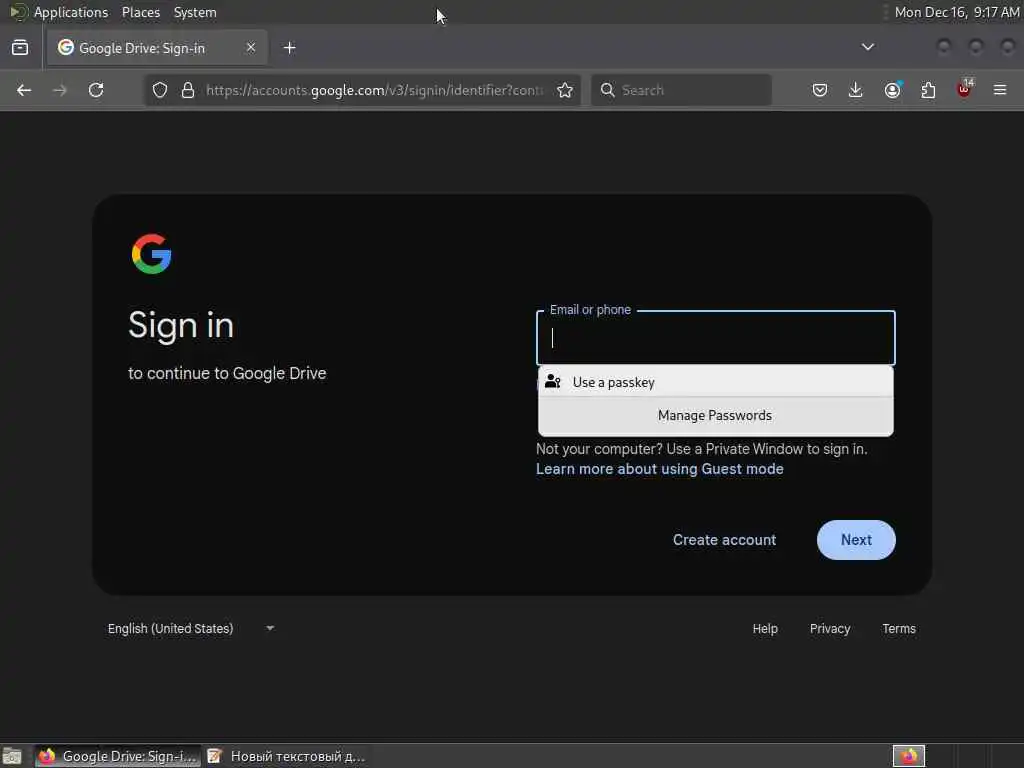
Task: Switch to Новый текстовый д... taskbar window
Action: pyautogui.click(x=287, y=756)
